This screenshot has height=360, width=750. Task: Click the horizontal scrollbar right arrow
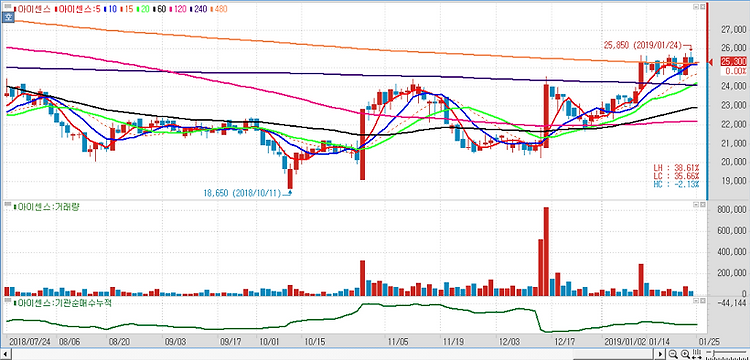pyautogui.click(x=661, y=354)
